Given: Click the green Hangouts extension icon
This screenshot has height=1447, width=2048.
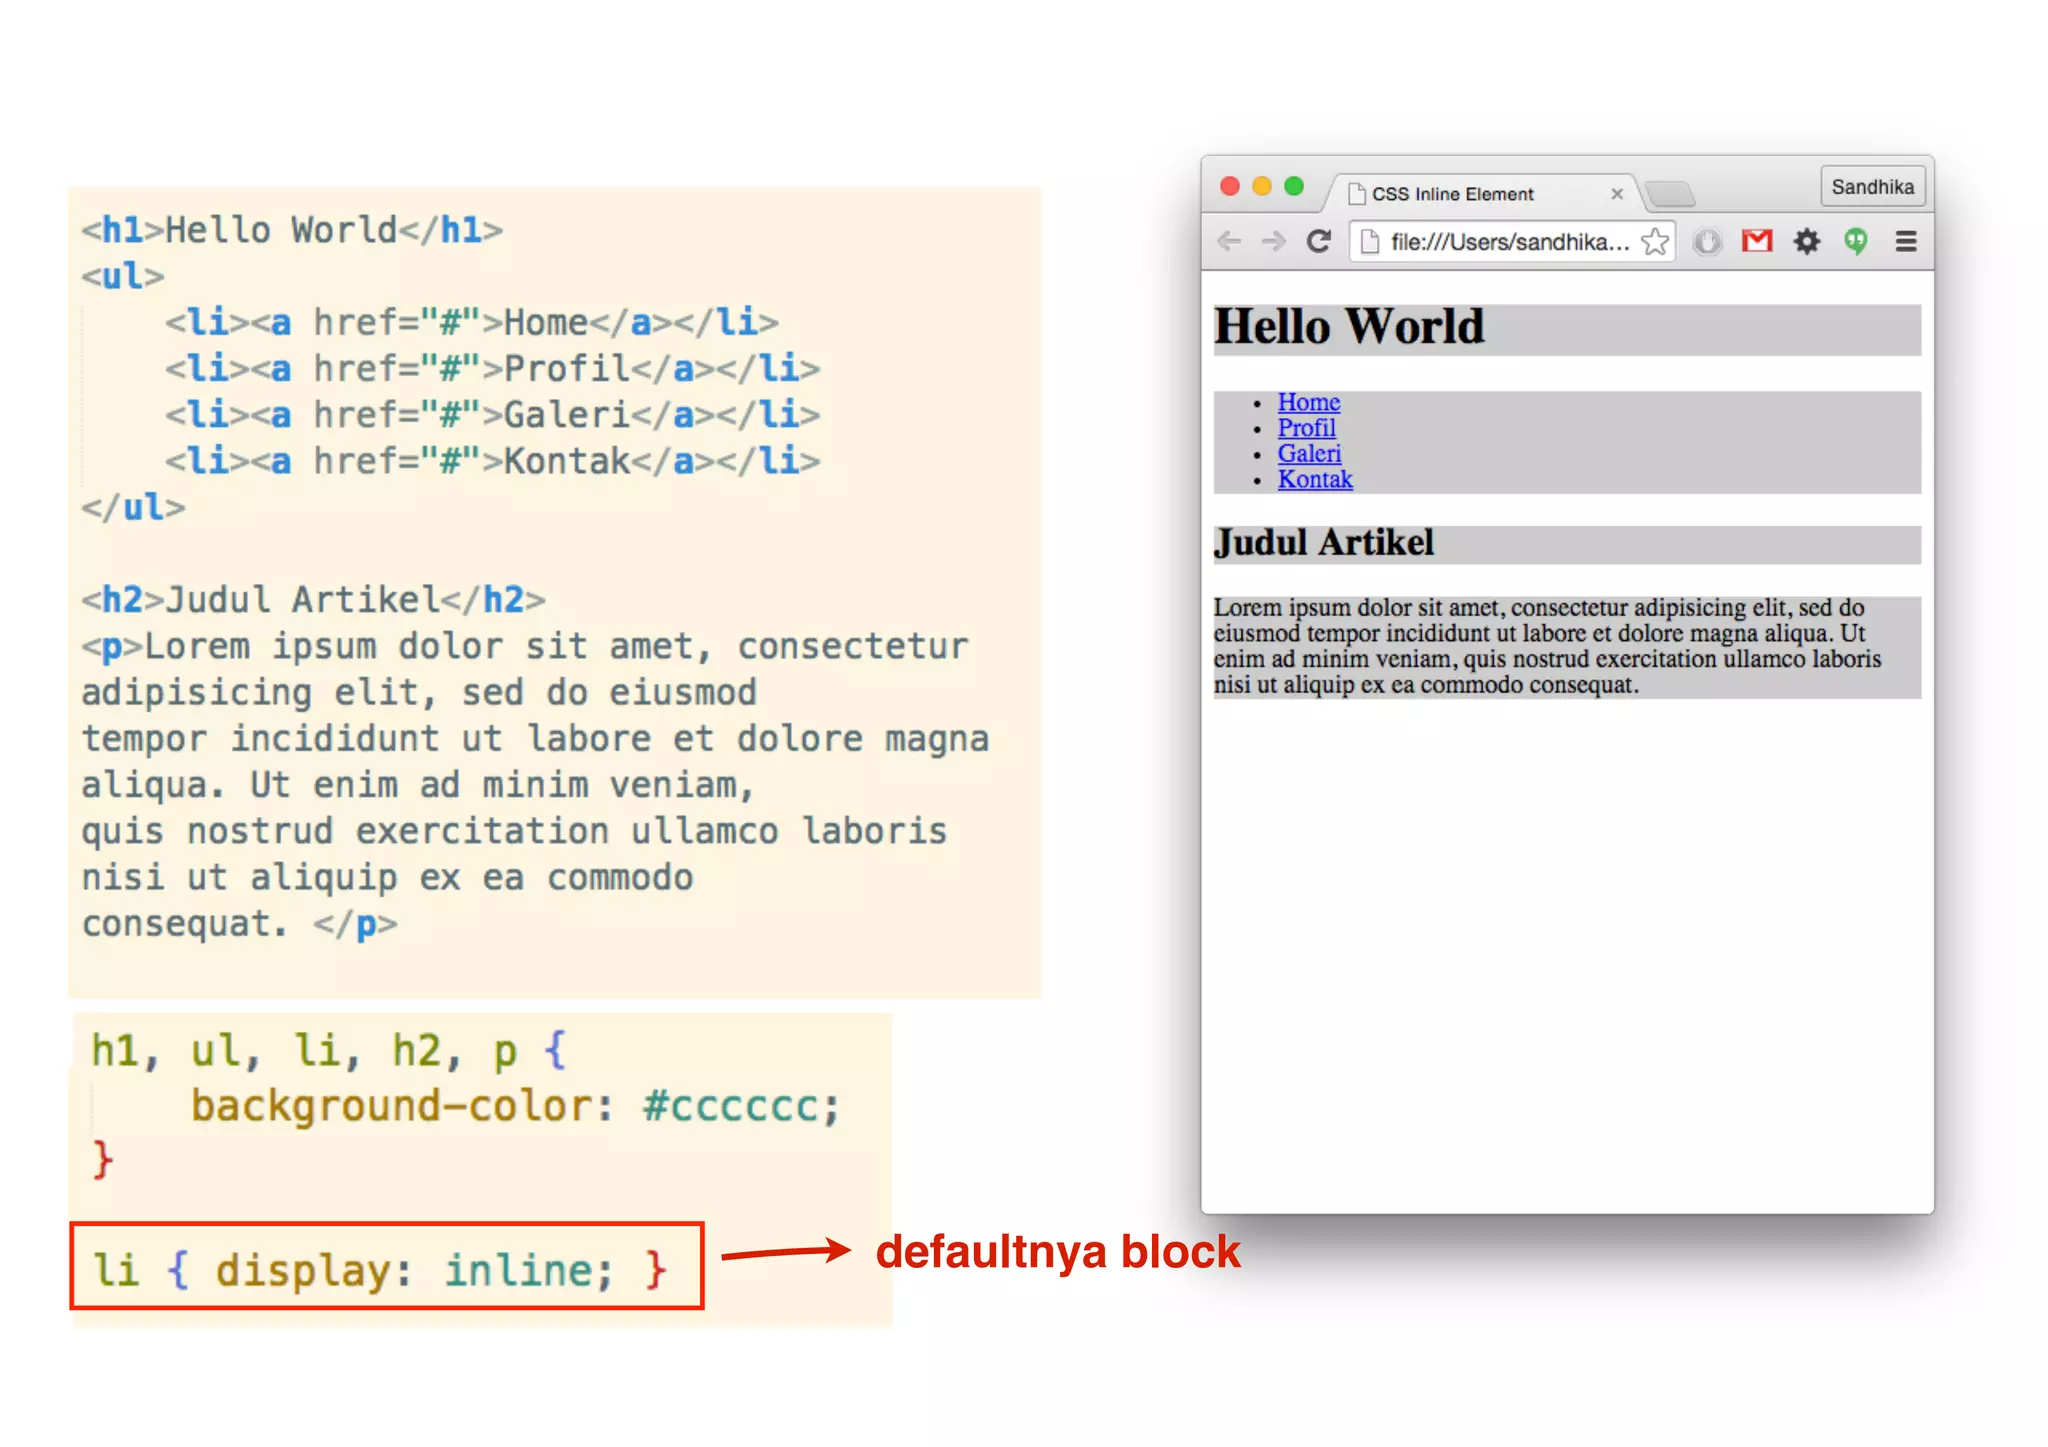Looking at the screenshot, I should coord(1856,241).
